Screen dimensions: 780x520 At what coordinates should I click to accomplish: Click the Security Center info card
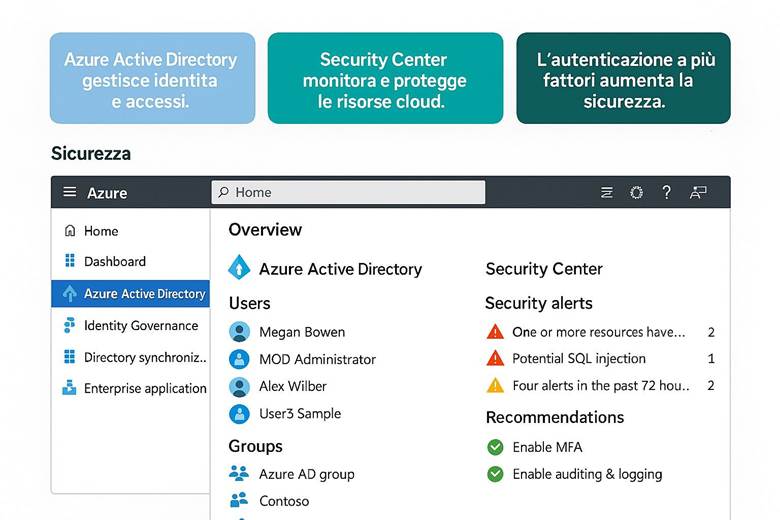[x=385, y=80]
